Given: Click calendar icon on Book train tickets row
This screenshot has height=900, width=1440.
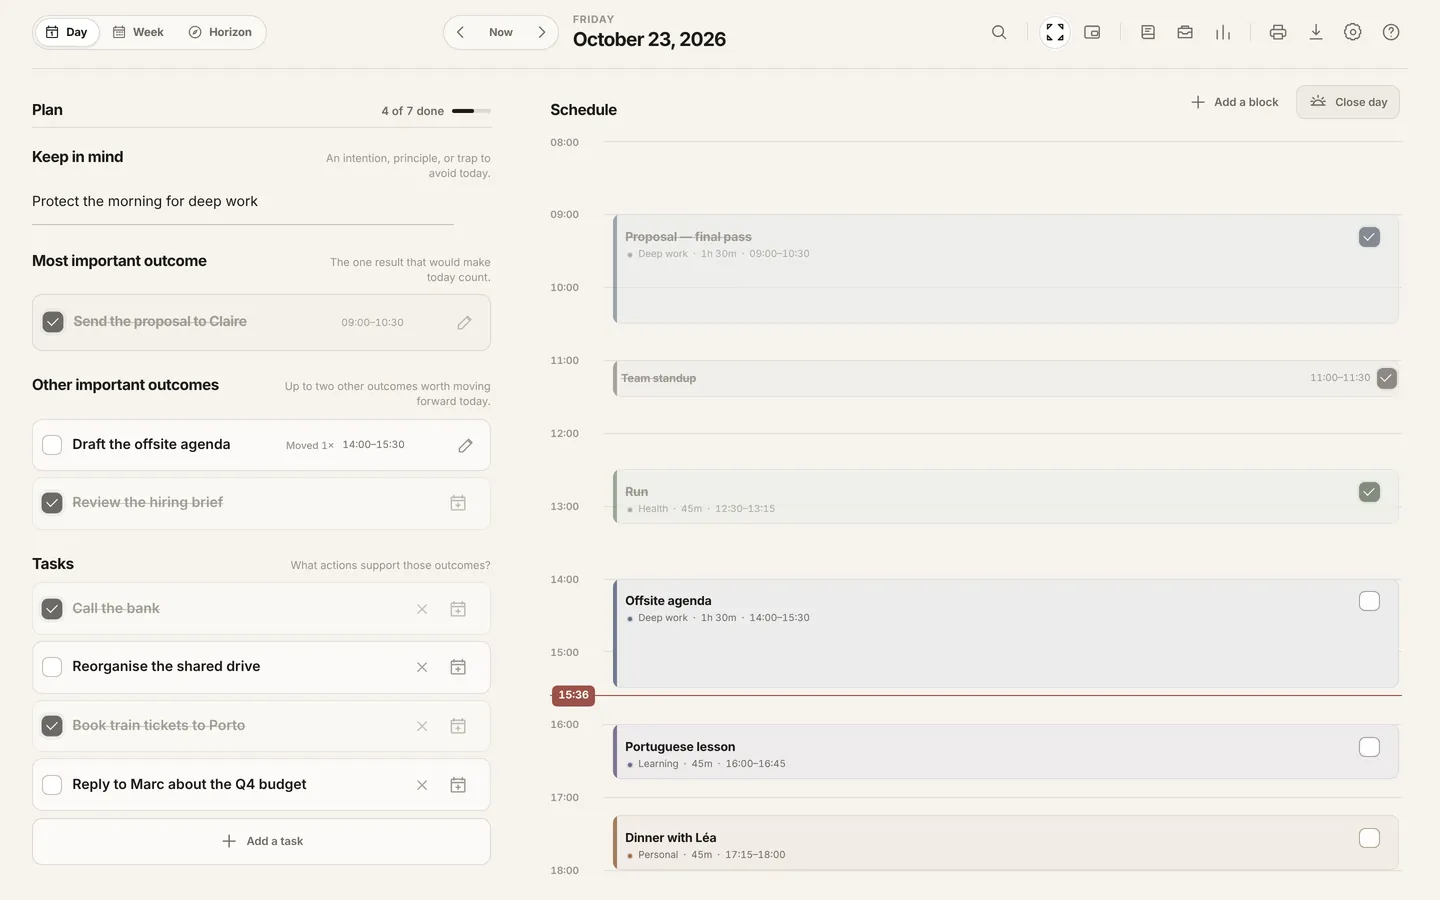Looking at the screenshot, I should pos(458,726).
